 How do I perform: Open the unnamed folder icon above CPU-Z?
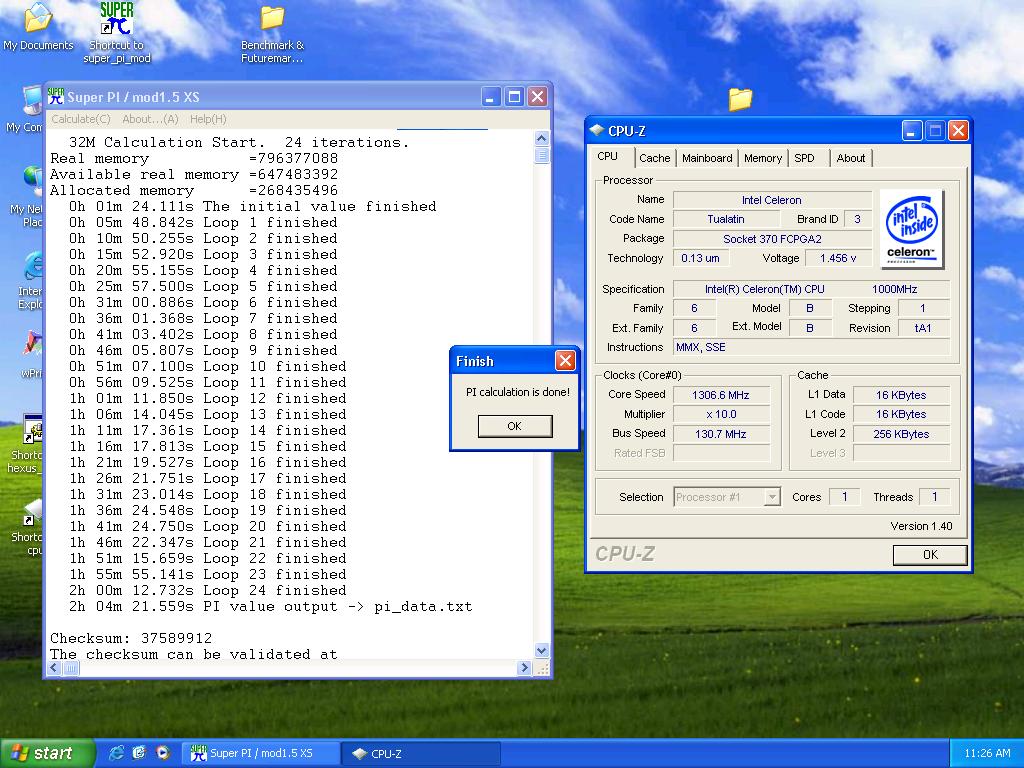tap(740, 100)
